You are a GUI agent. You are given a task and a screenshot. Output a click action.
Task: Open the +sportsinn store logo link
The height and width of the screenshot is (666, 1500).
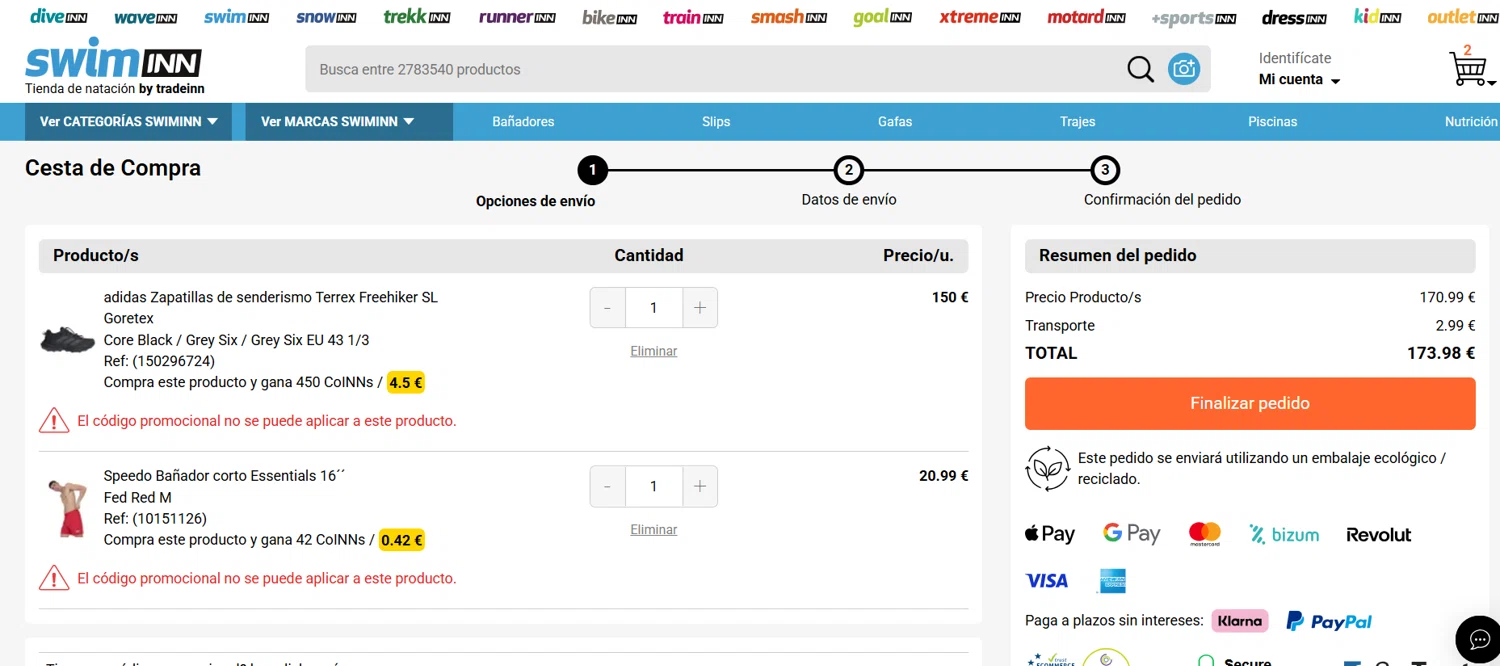1193,18
